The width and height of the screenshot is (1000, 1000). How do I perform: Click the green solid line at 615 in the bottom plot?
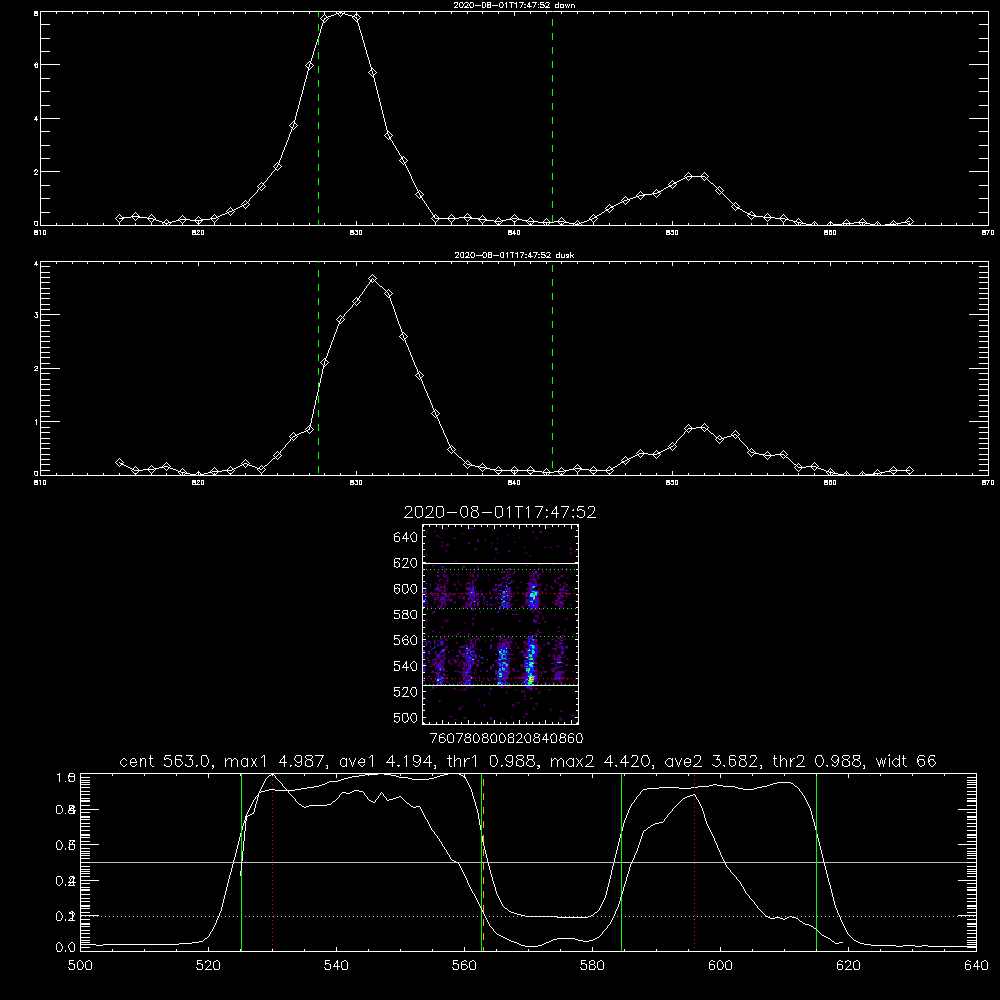[x=816, y=861]
